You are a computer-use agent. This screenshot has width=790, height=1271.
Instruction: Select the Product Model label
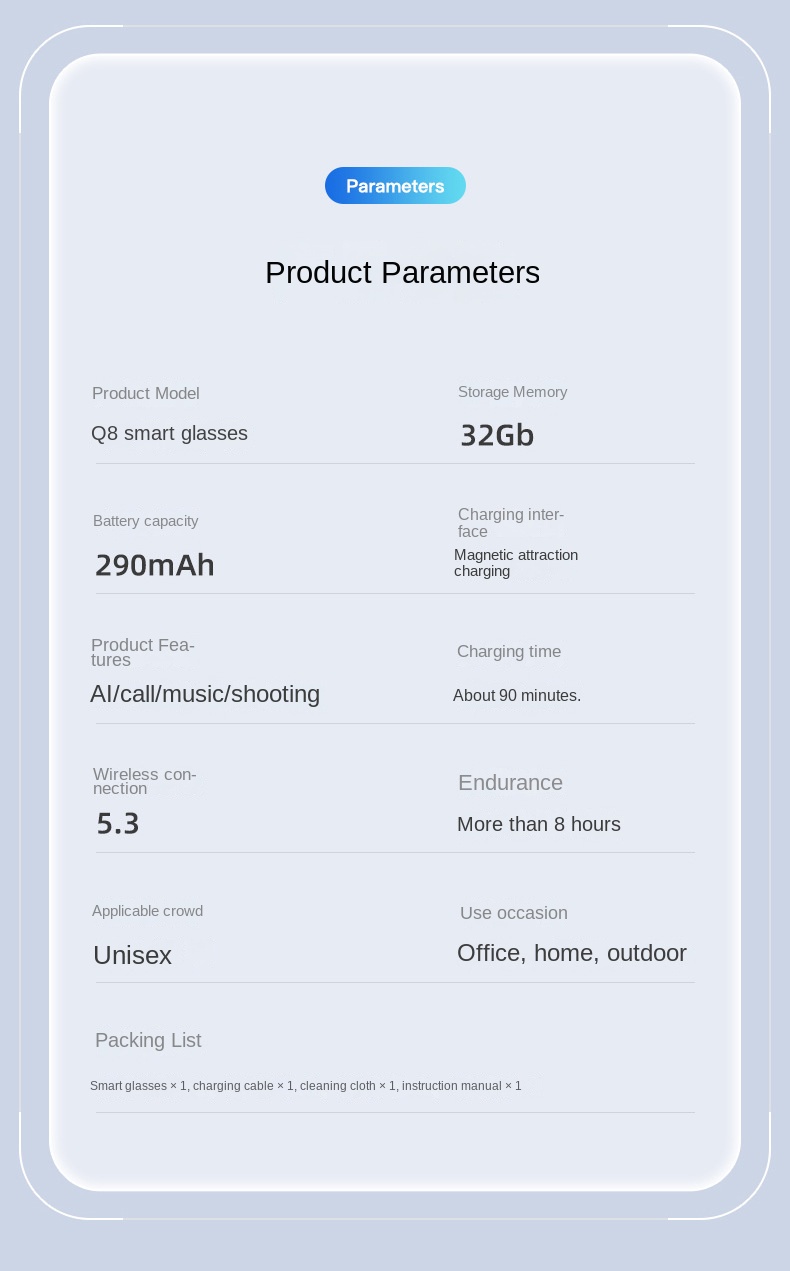[x=146, y=394]
